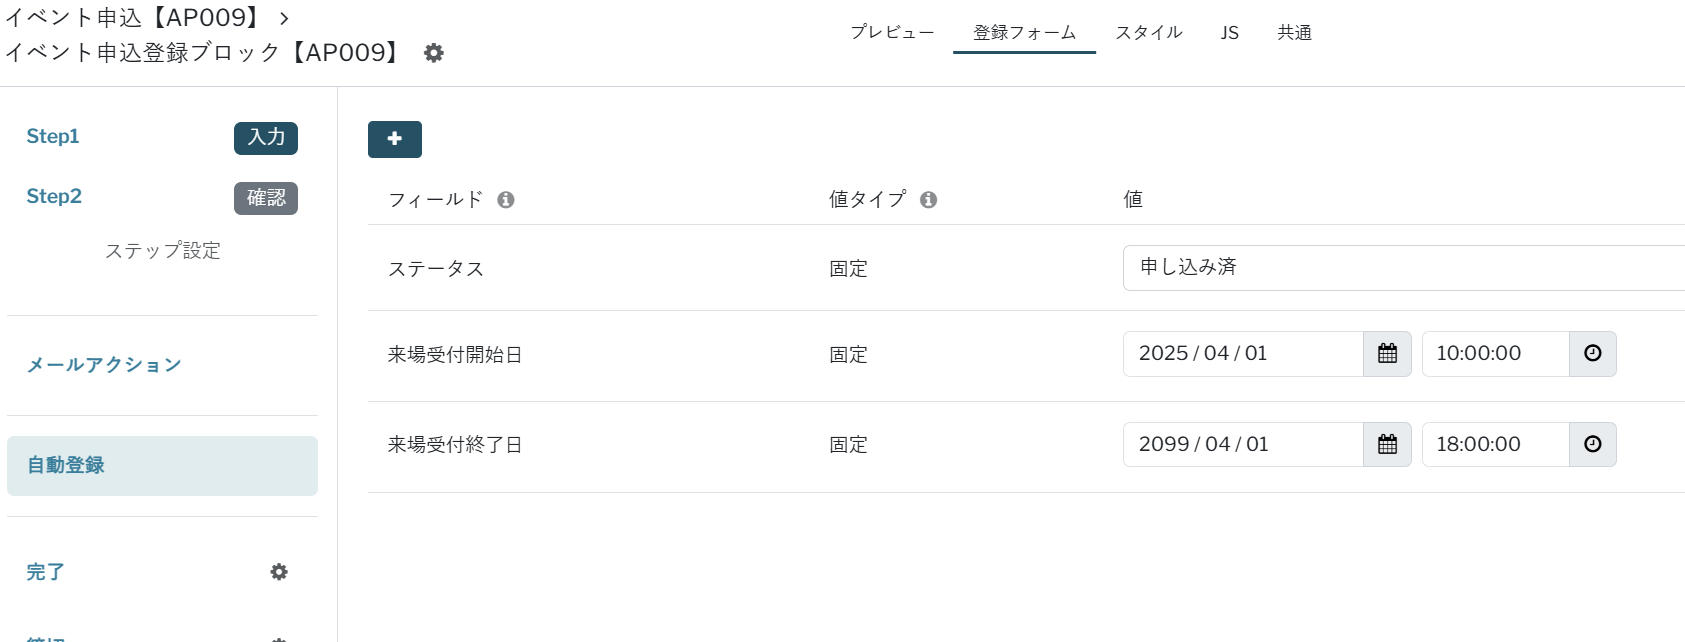Open clock picker for 18:00:00 time
Screen dimensions: 1685x642
pyautogui.click(x=1592, y=445)
